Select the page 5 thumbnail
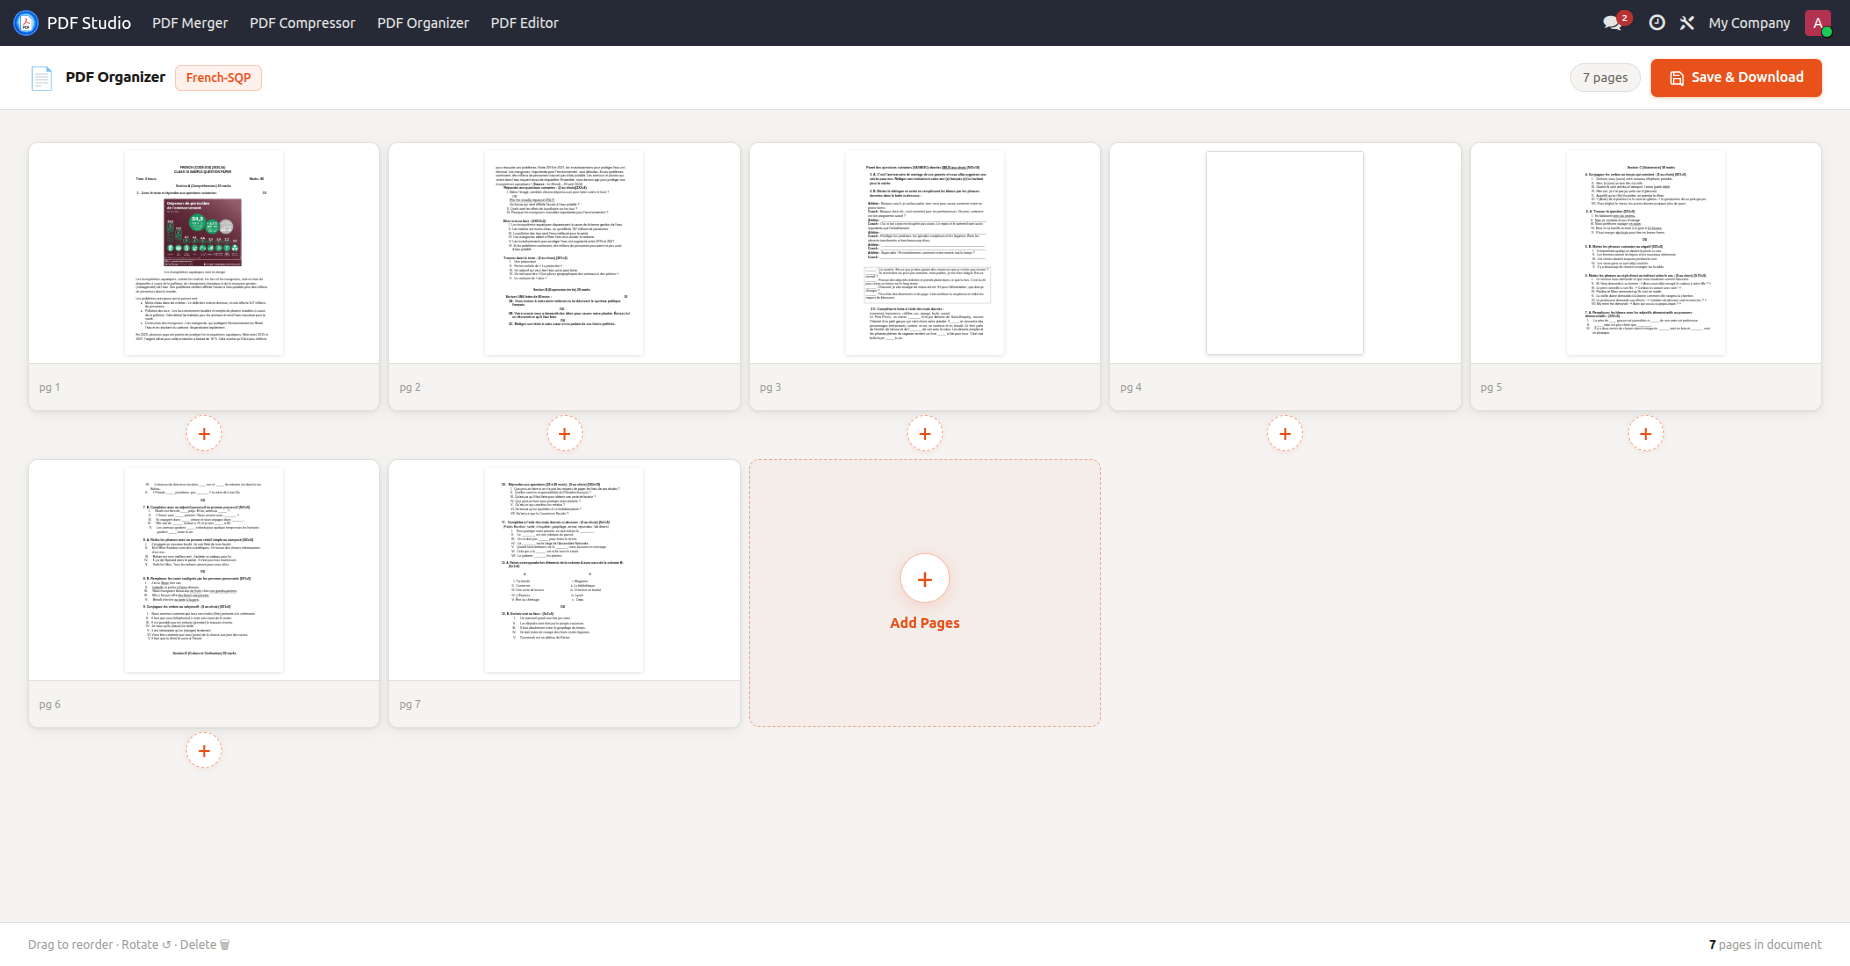Image resolution: width=1850 pixels, height=966 pixels. click(1646, 253)
